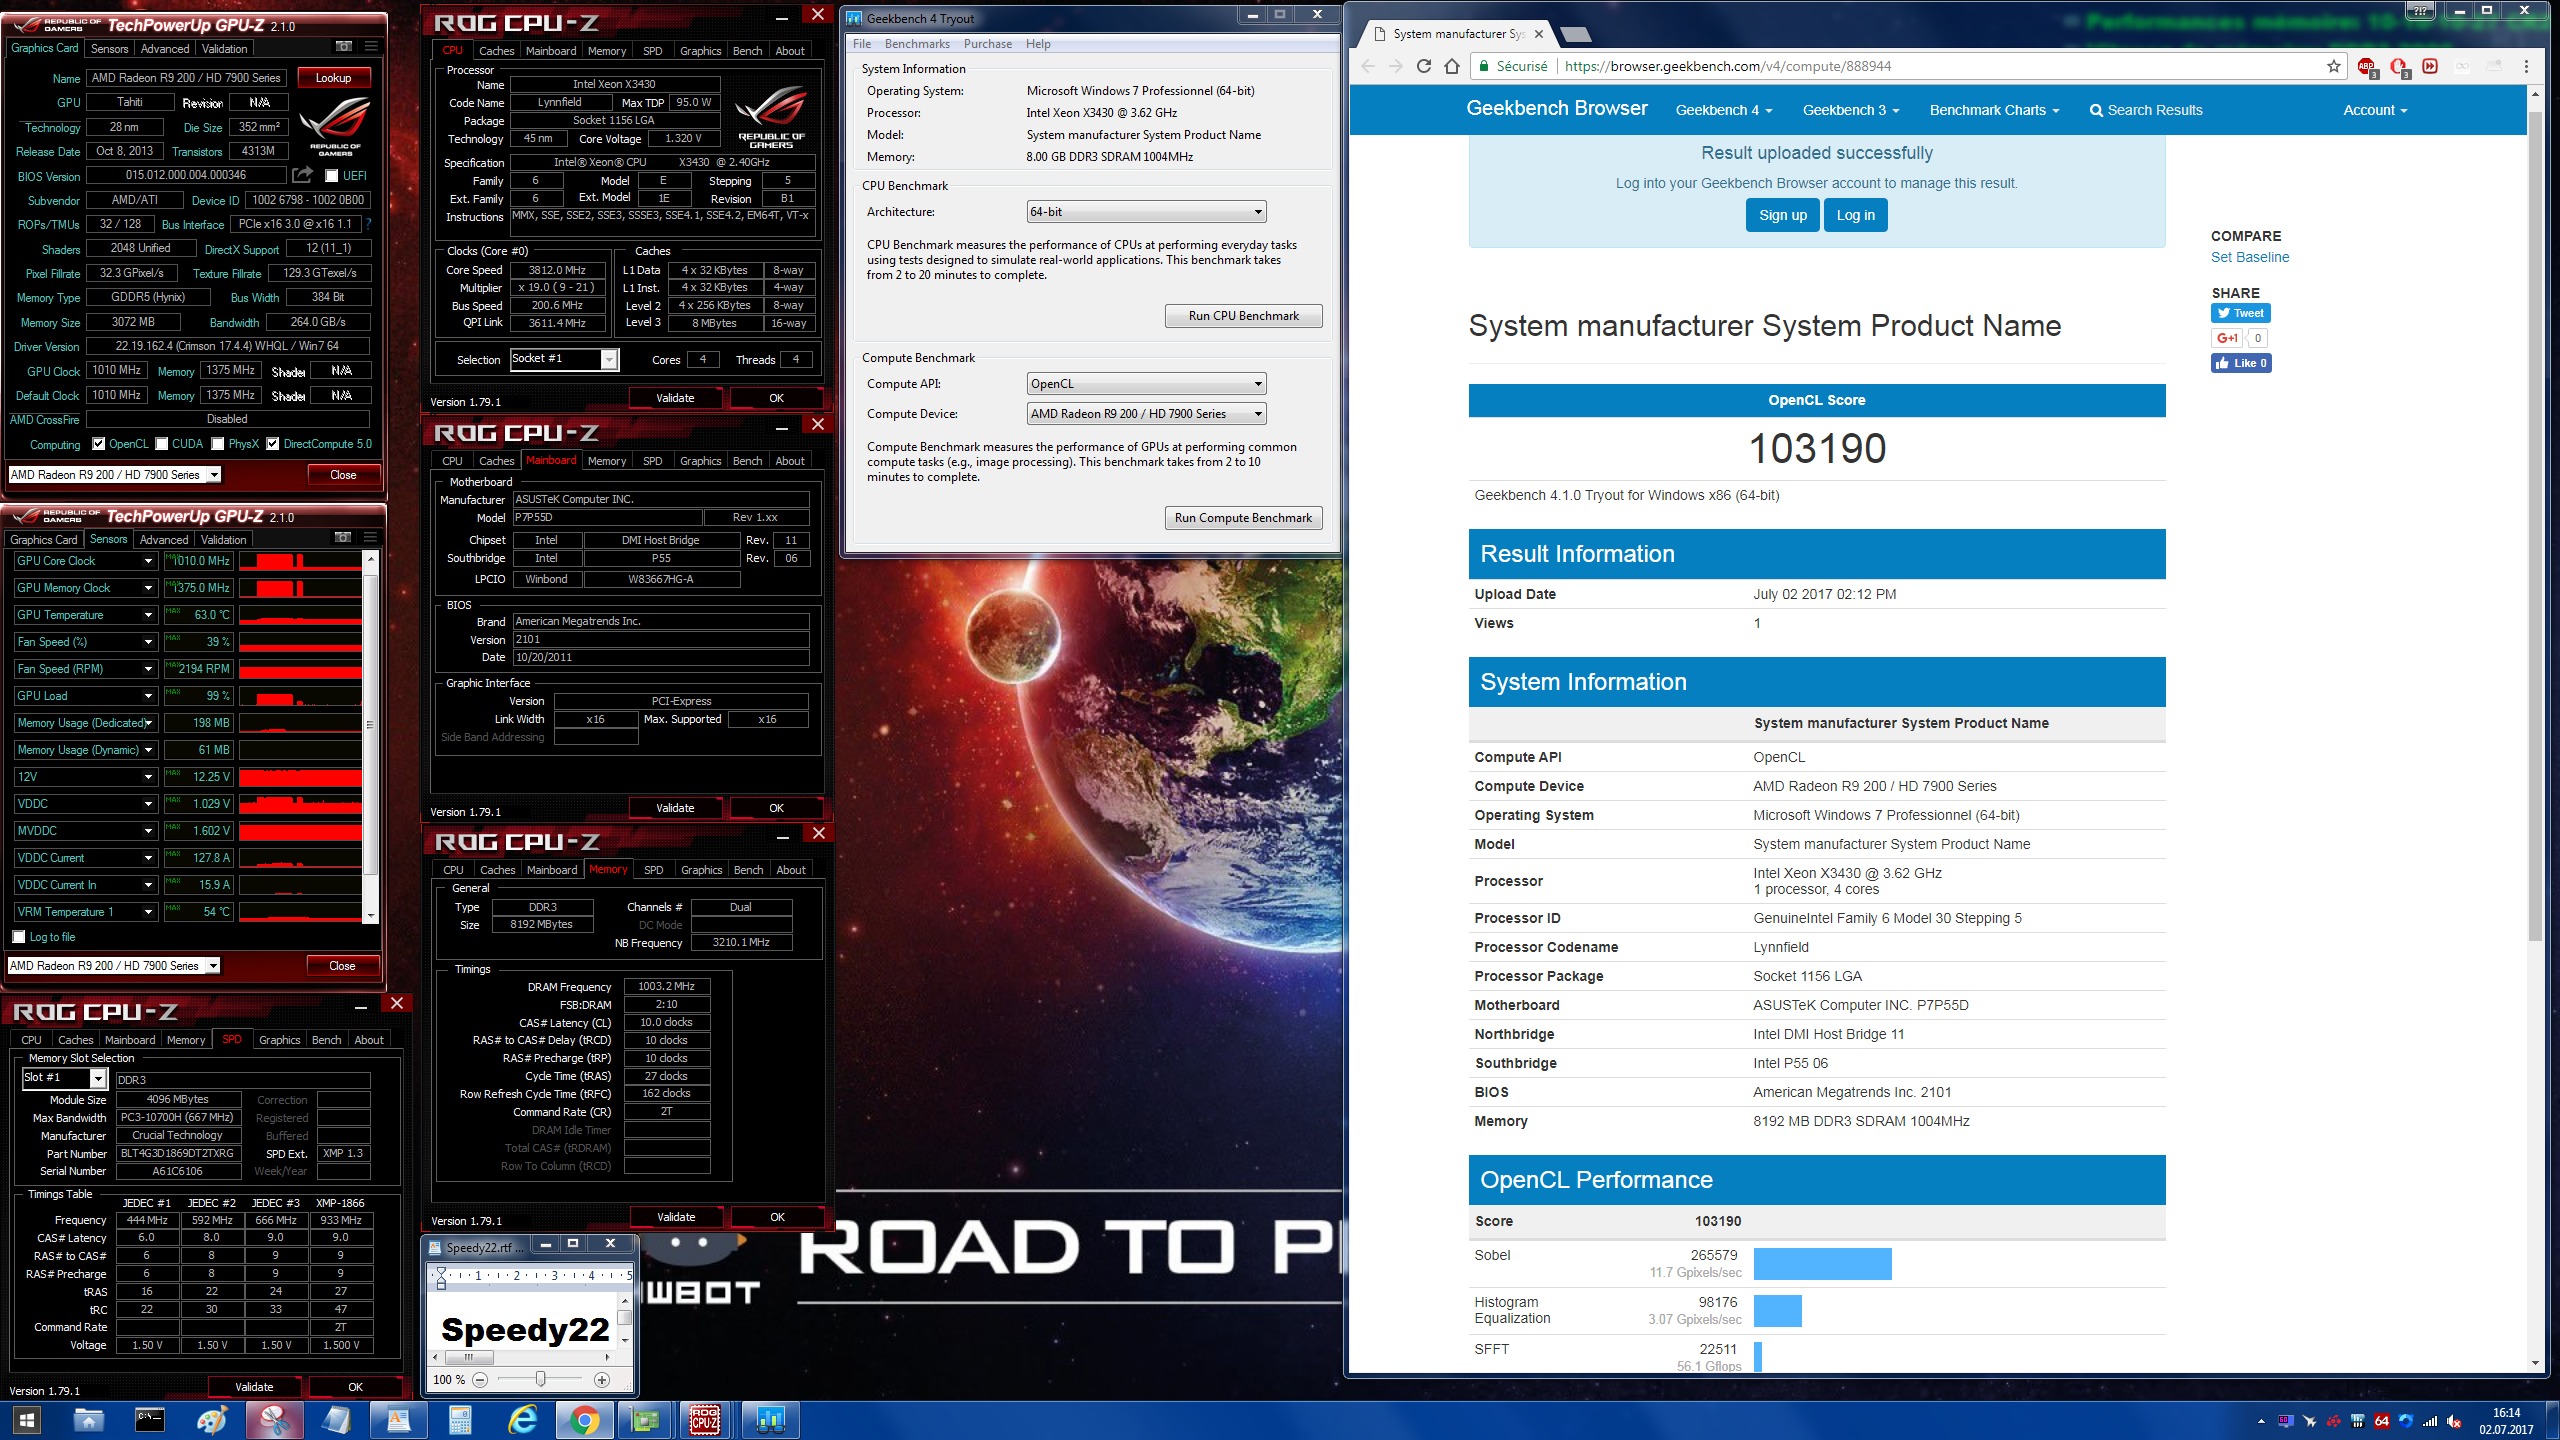Open the Bench tab in top CPU-Z window
2560x1440 pixels.
tap(747, 51)
